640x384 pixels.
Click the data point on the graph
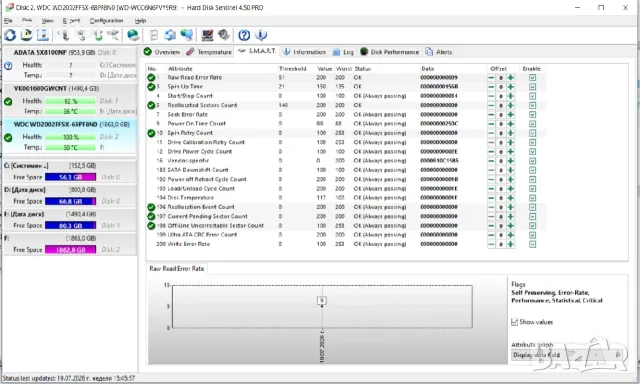(322, 301)
